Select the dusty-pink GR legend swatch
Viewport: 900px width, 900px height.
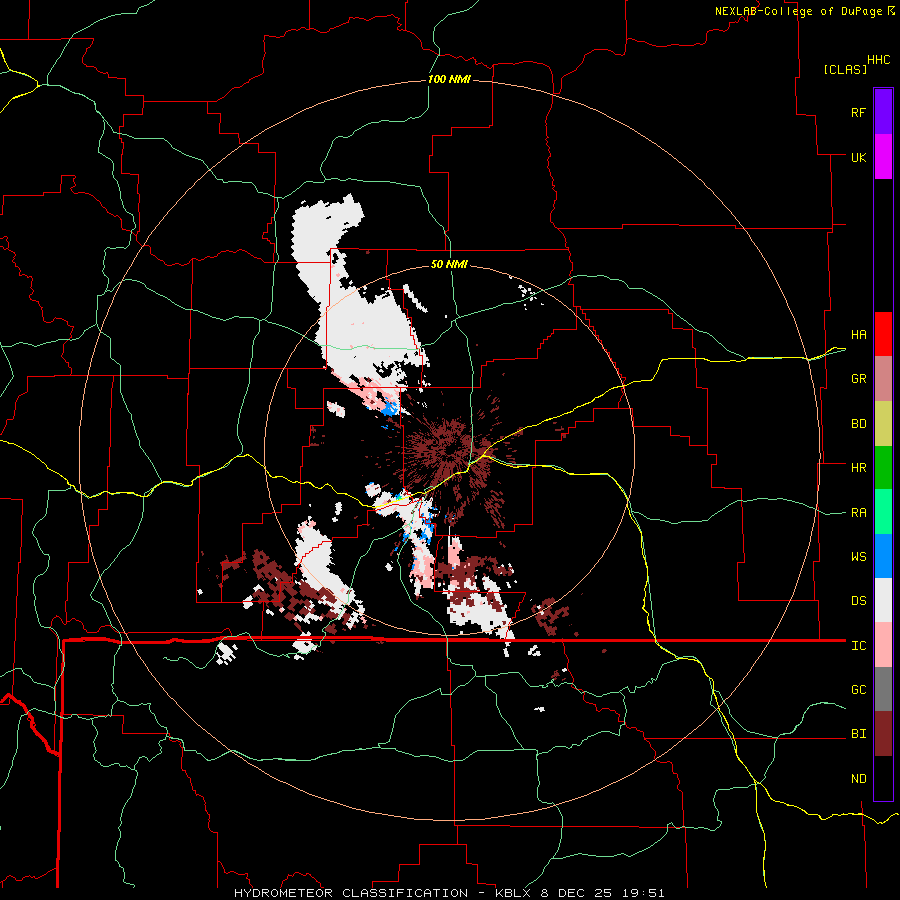(x=883, y=378)
